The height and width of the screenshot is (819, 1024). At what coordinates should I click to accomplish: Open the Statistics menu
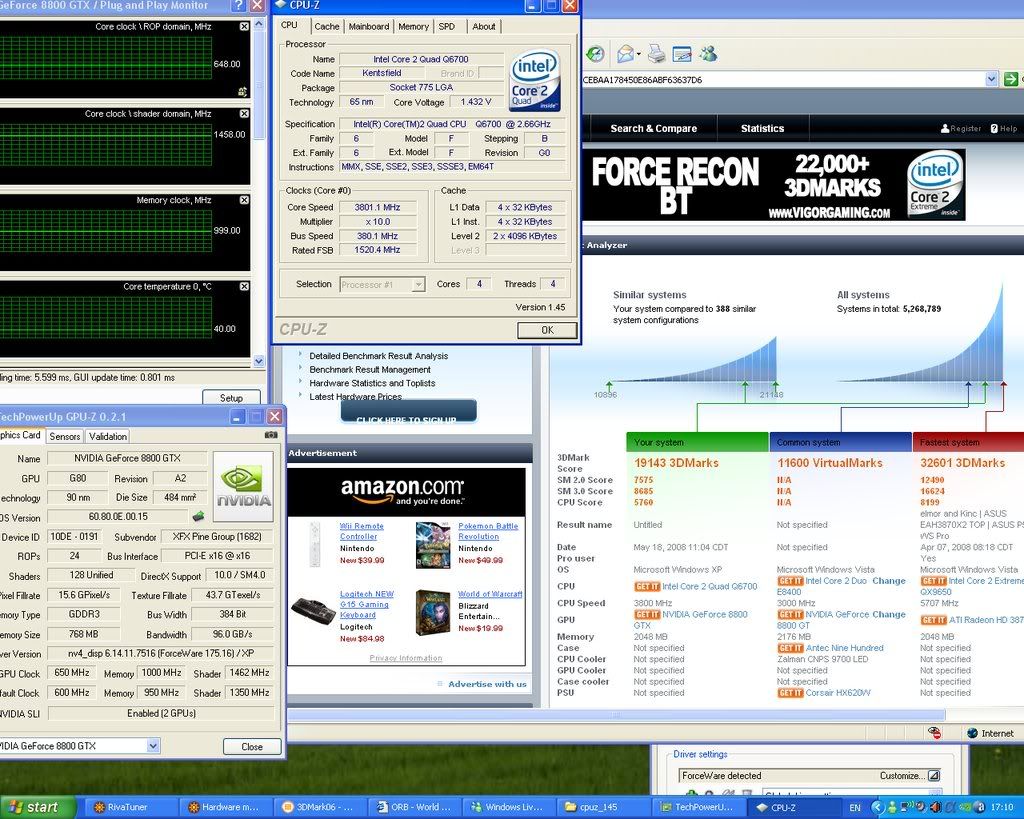click(x=762, y=129)
